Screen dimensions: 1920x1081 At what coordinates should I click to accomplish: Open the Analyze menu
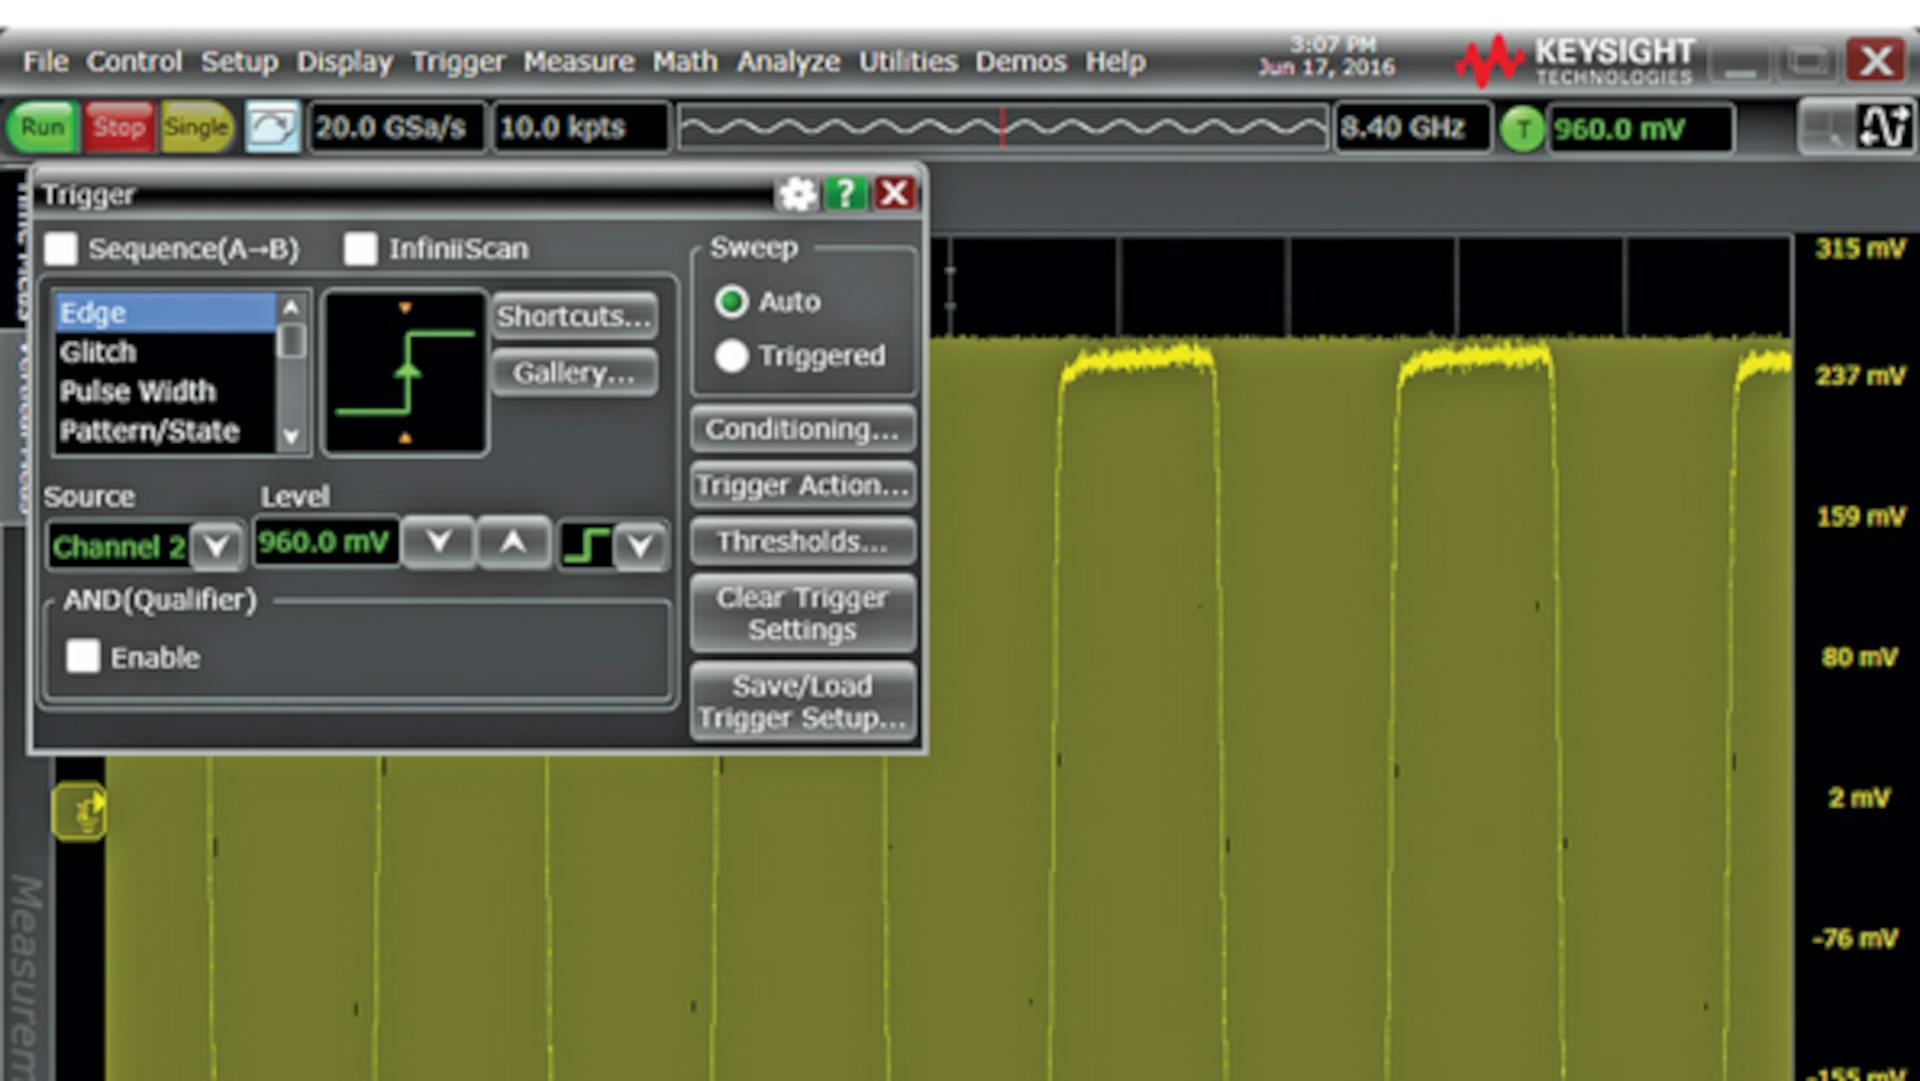788,61
